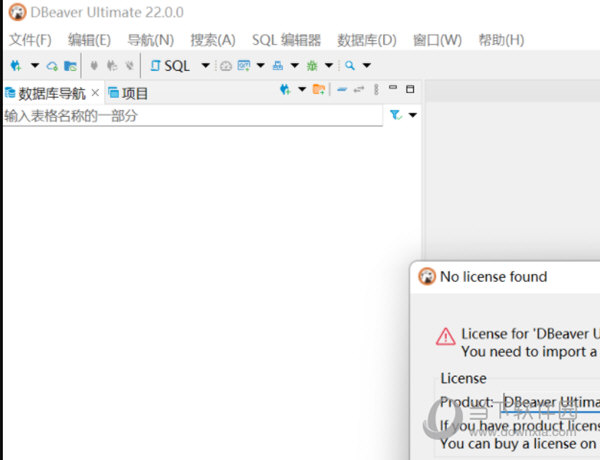
Task: Expand dropdown next to debug bug icon
Action: [329, 65]
